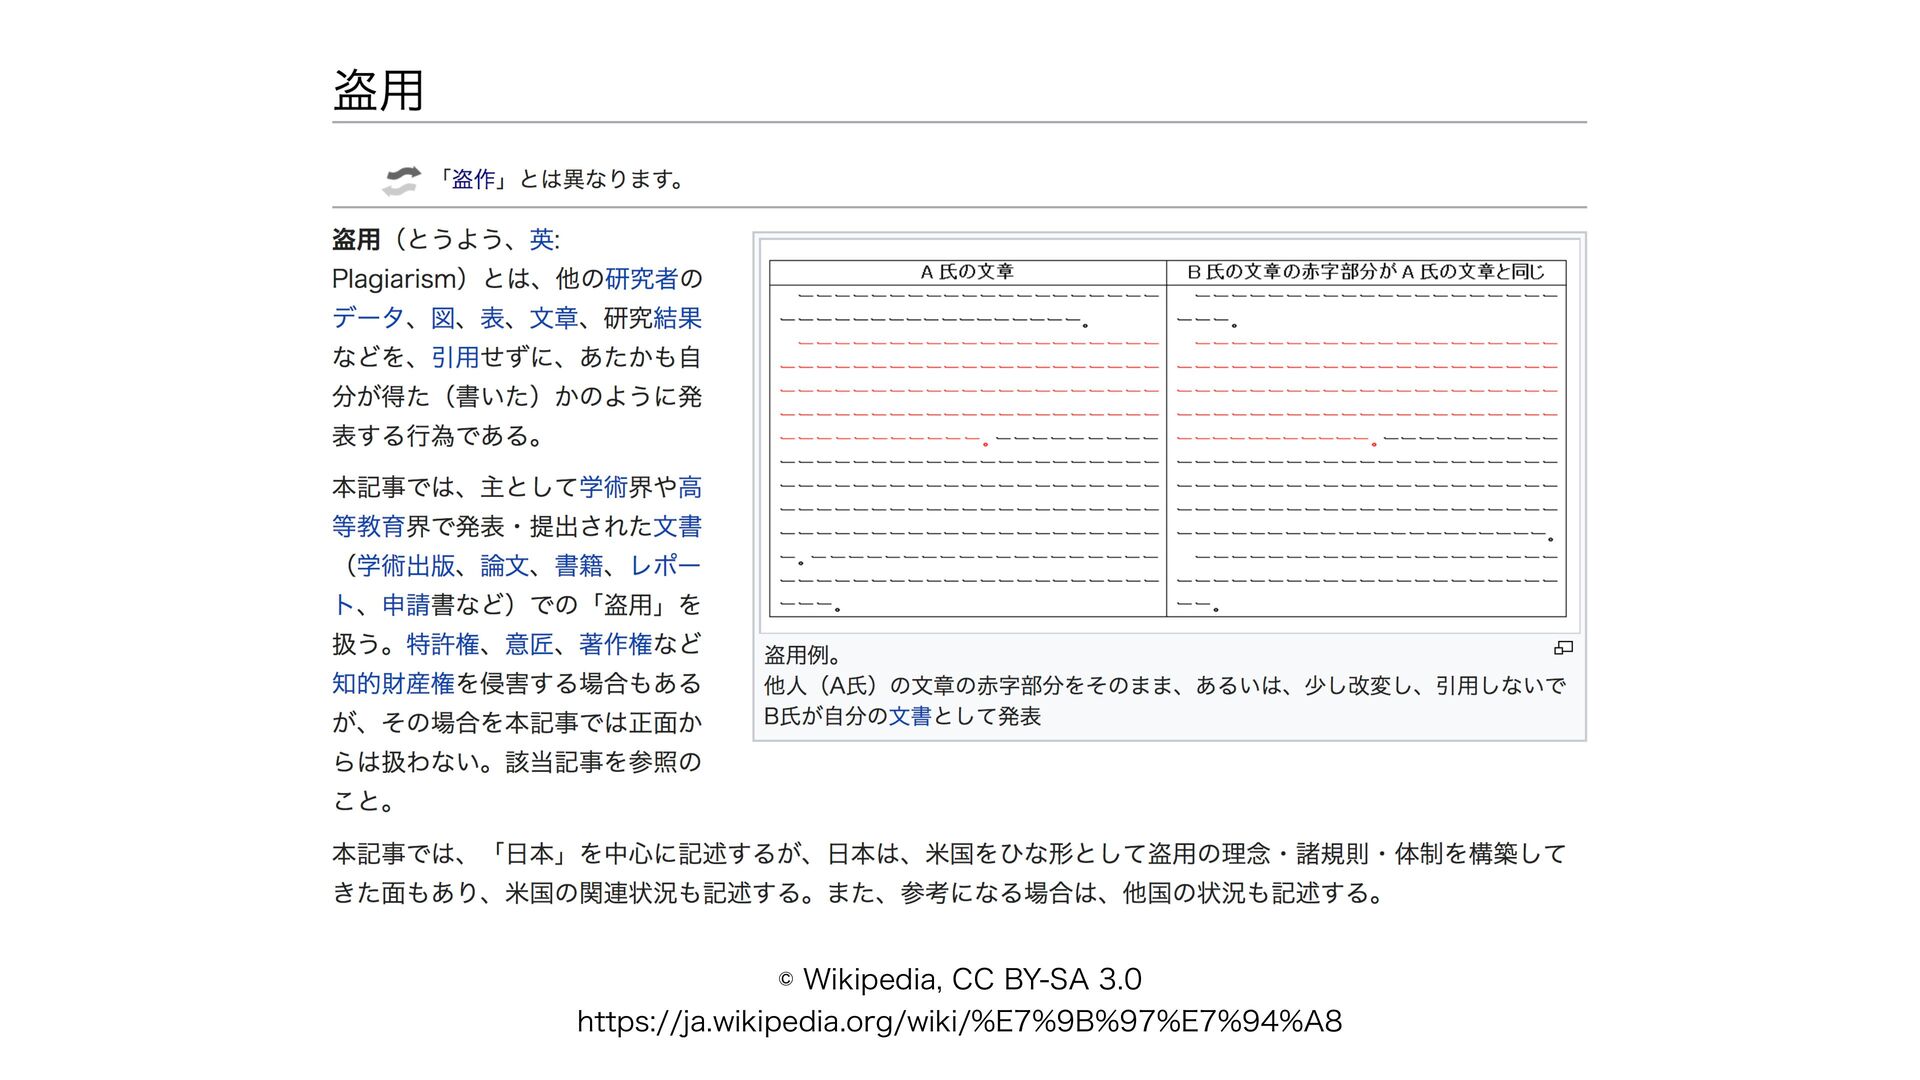Click the disambiguation arrows icon
1920x1080 pixels.
(x=401, y=180)
